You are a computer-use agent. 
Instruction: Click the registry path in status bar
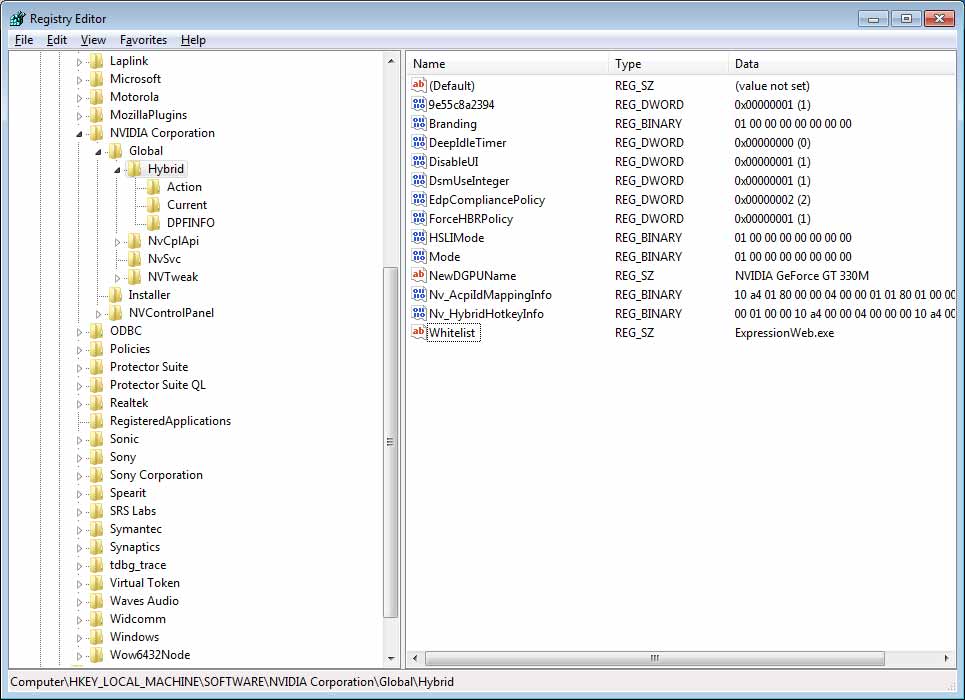(x=232, y=682)
